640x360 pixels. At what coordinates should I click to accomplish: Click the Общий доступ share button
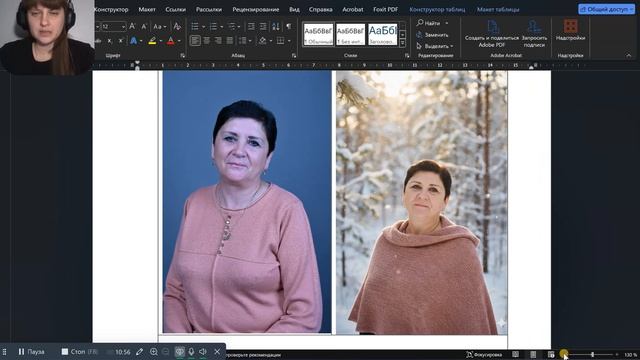click(606, 9)
